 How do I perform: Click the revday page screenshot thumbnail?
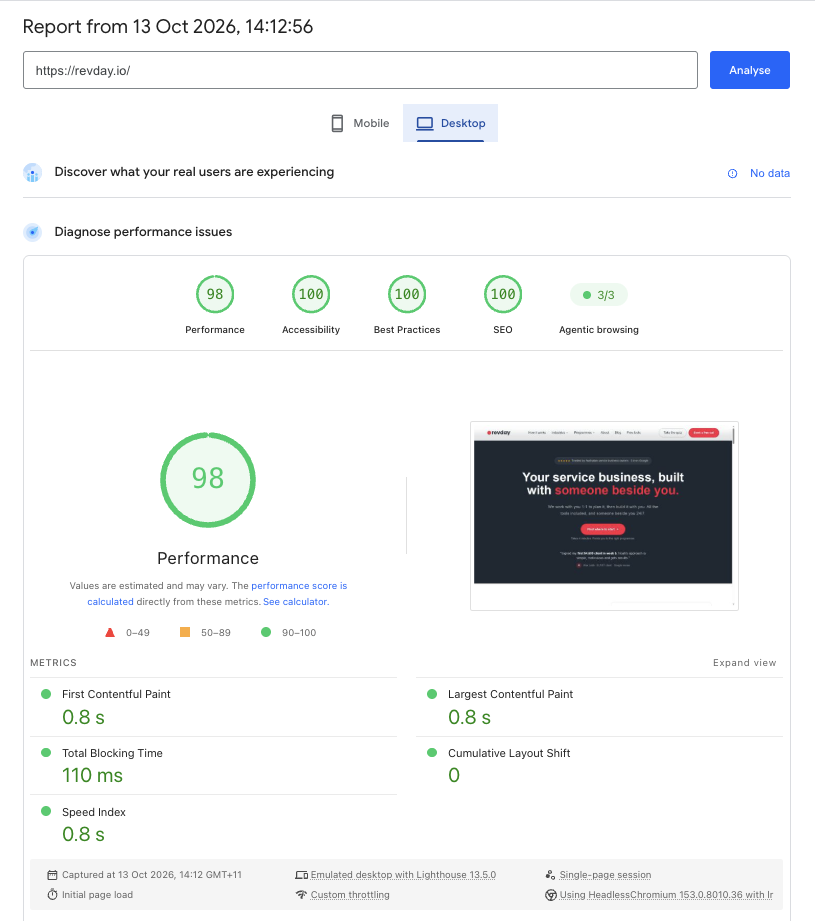coord(604,516)
